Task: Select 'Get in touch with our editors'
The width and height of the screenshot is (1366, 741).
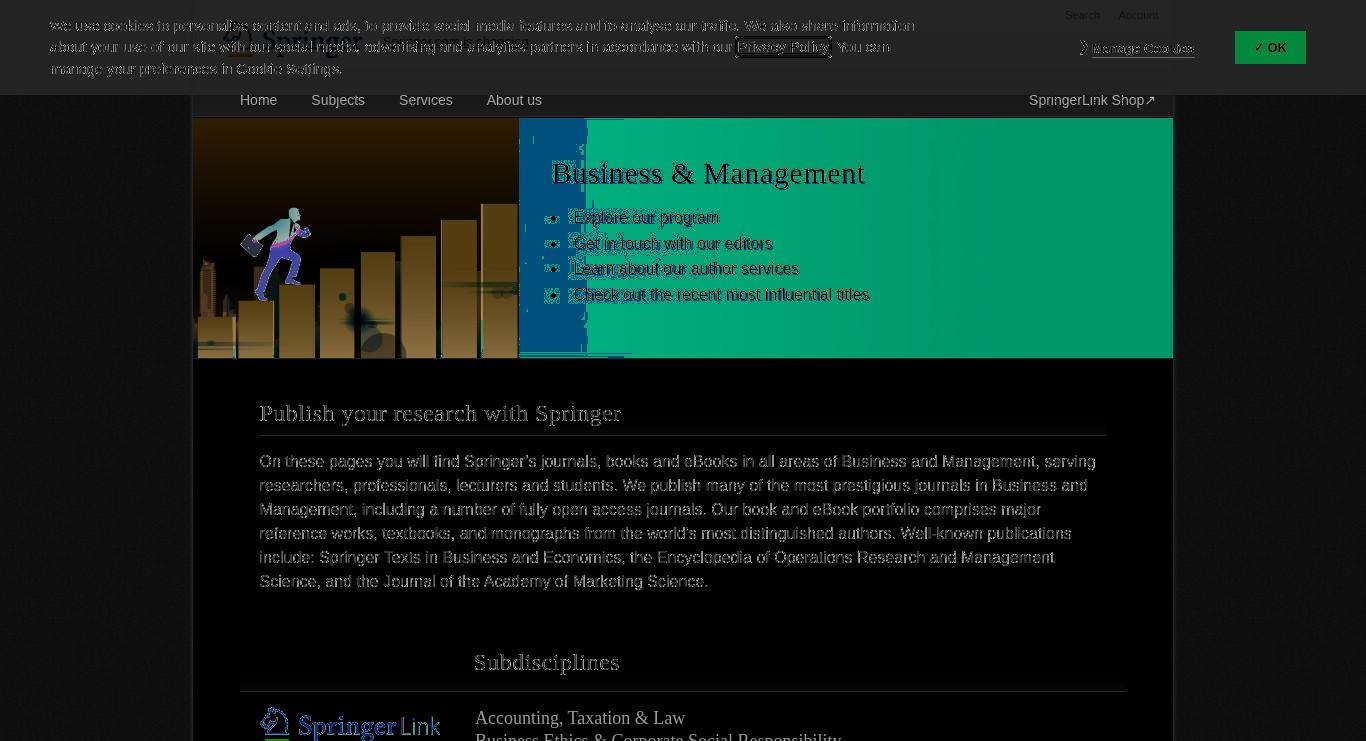Action: pos(673,243)
